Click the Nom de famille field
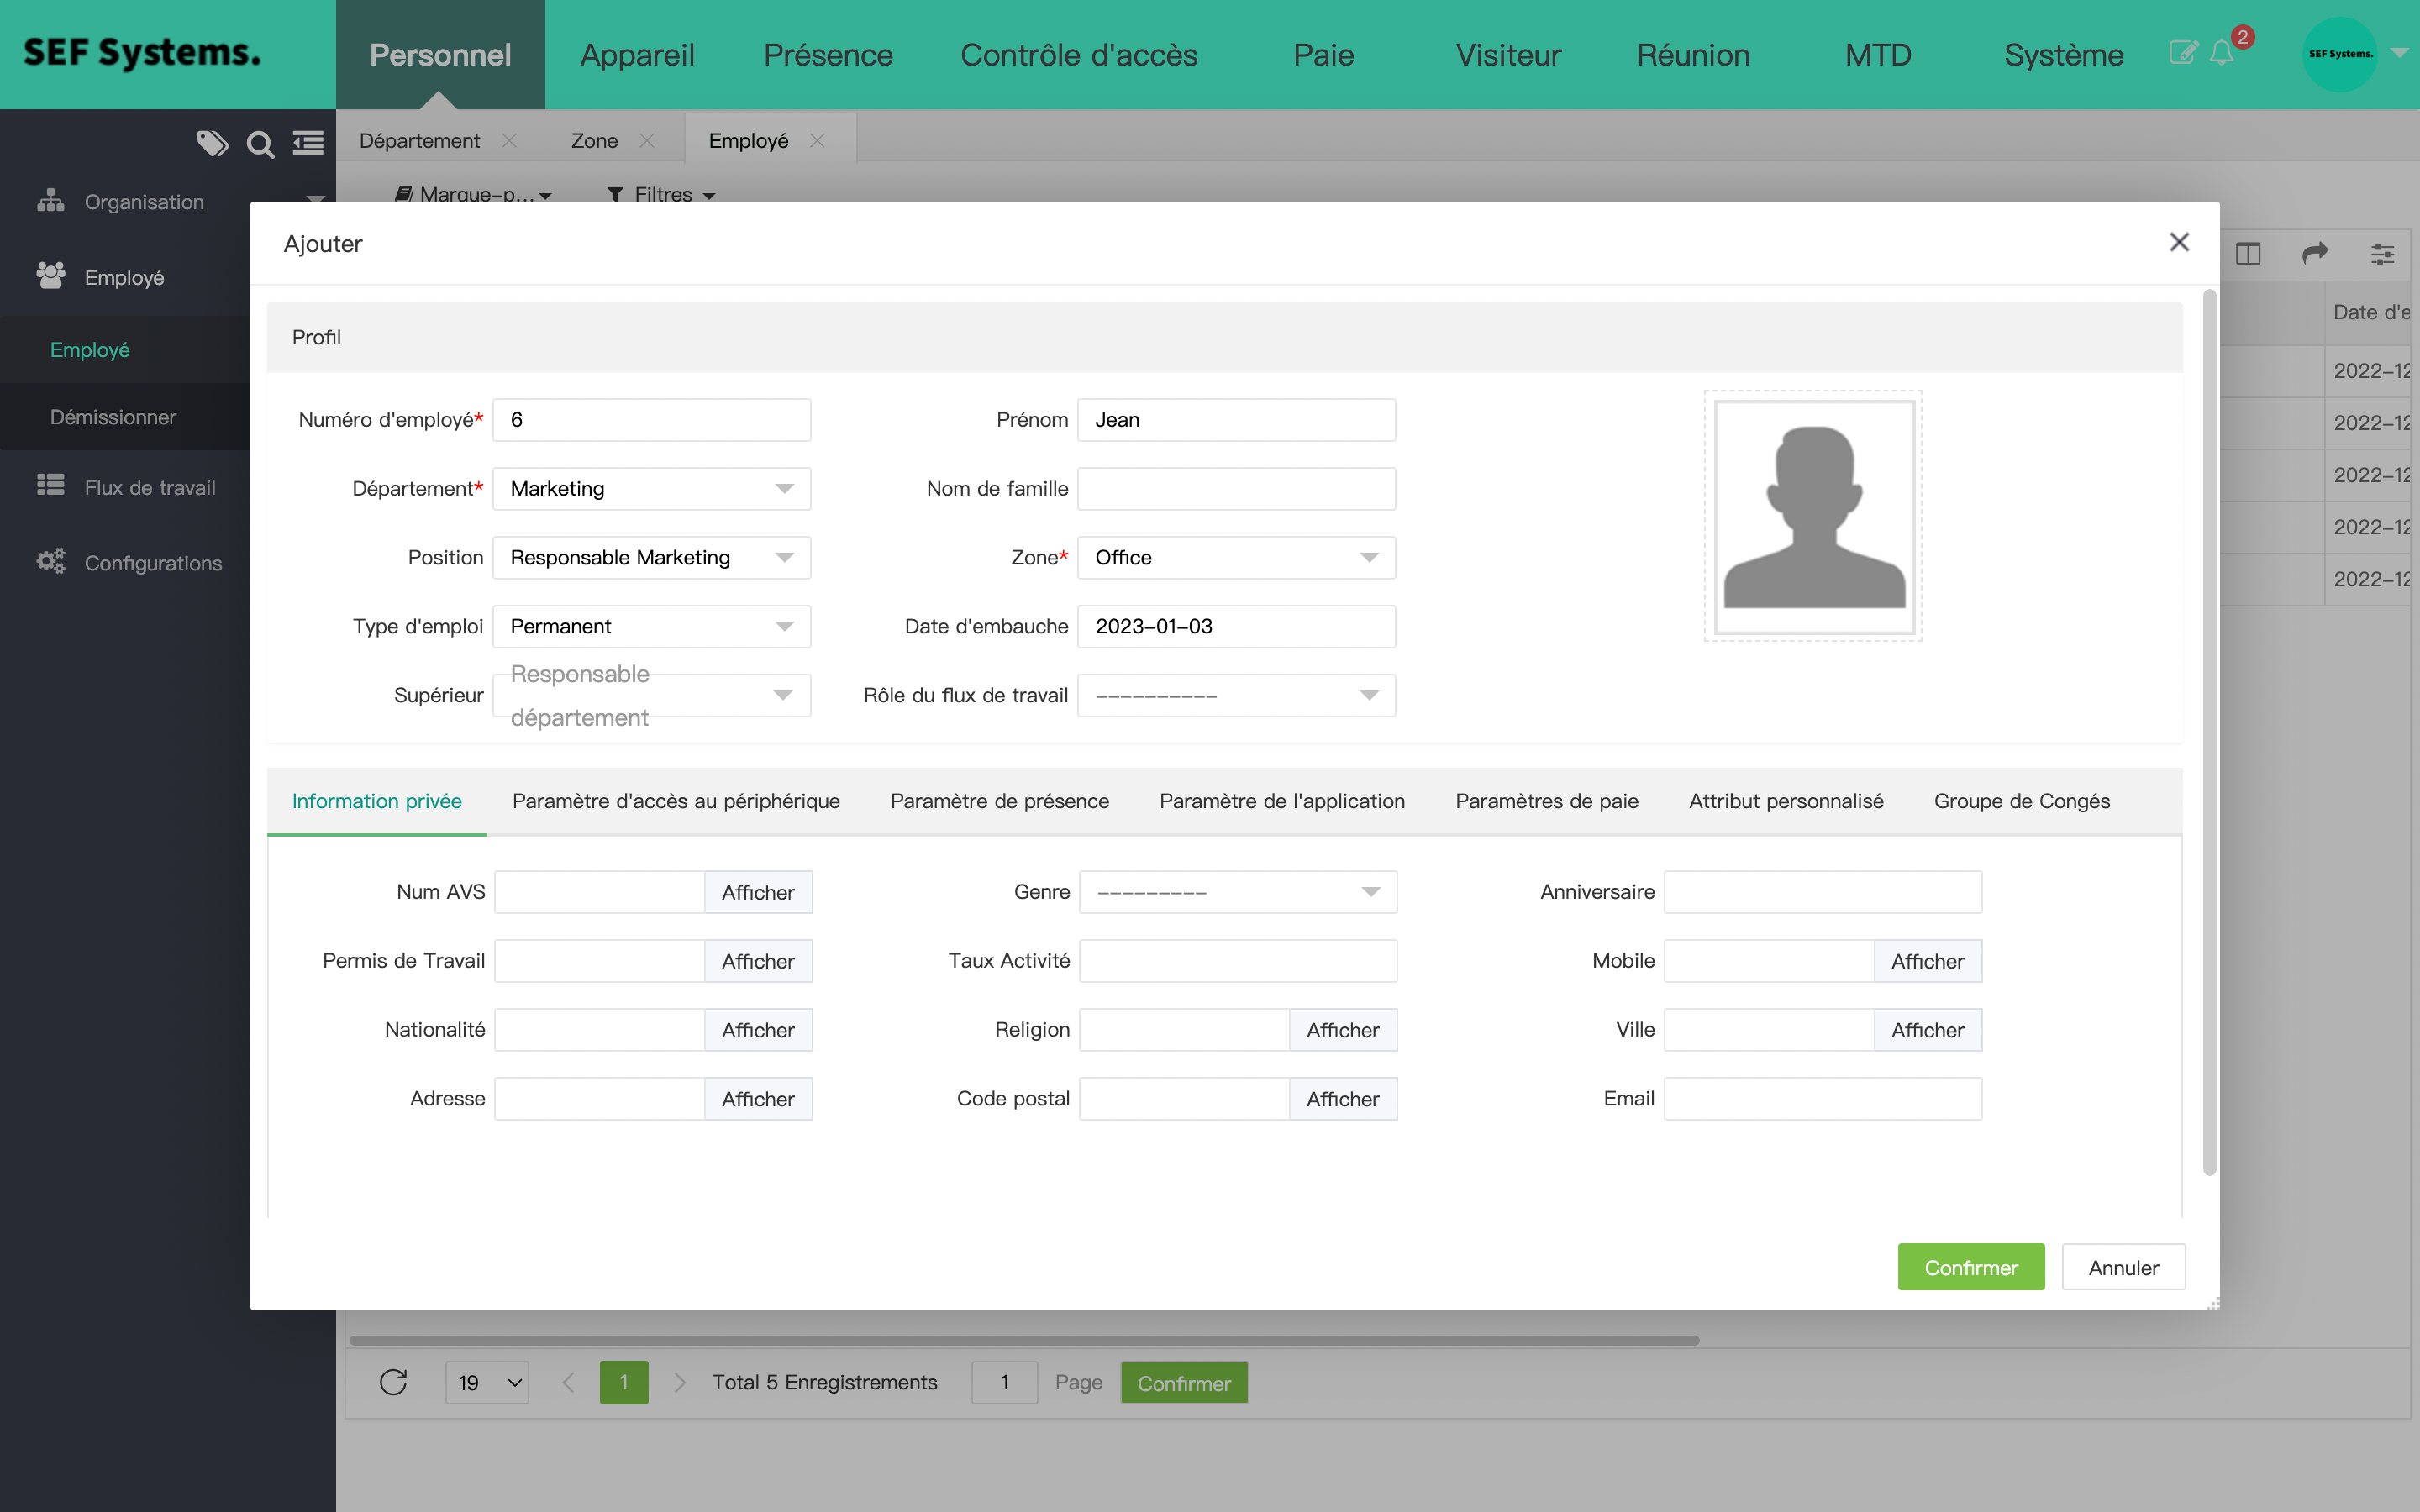The width and height of the screenshot is (2420, 1512). point(1236,489)
